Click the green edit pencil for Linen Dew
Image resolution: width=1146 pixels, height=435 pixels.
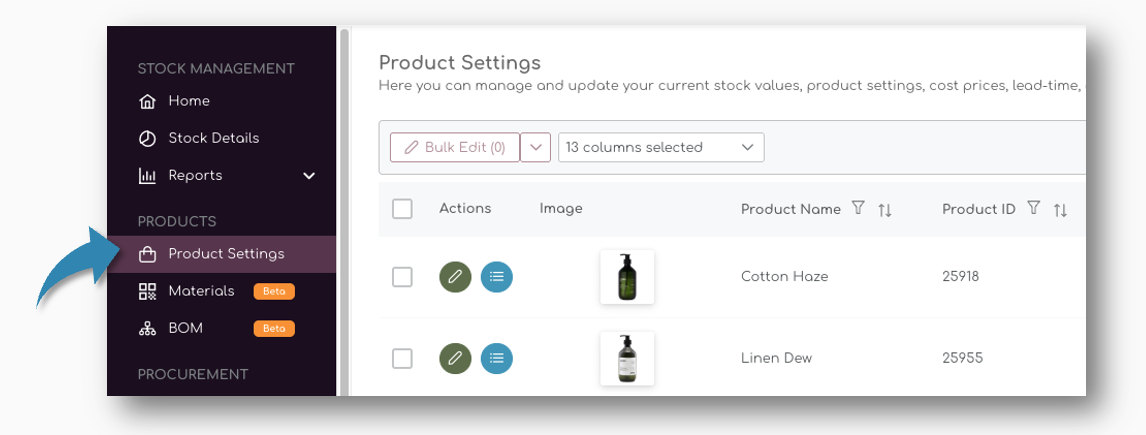455,358
